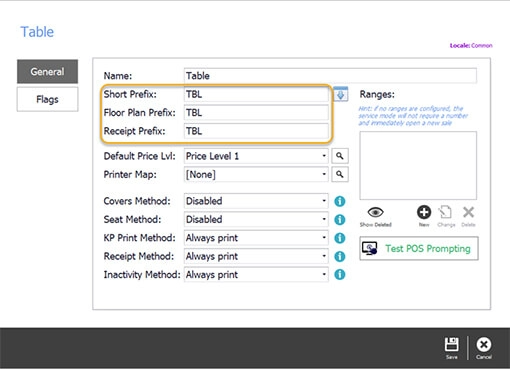Add a New range with plus icon
Image resolution: width=510 pixels, height=369 pixels.
424,216
